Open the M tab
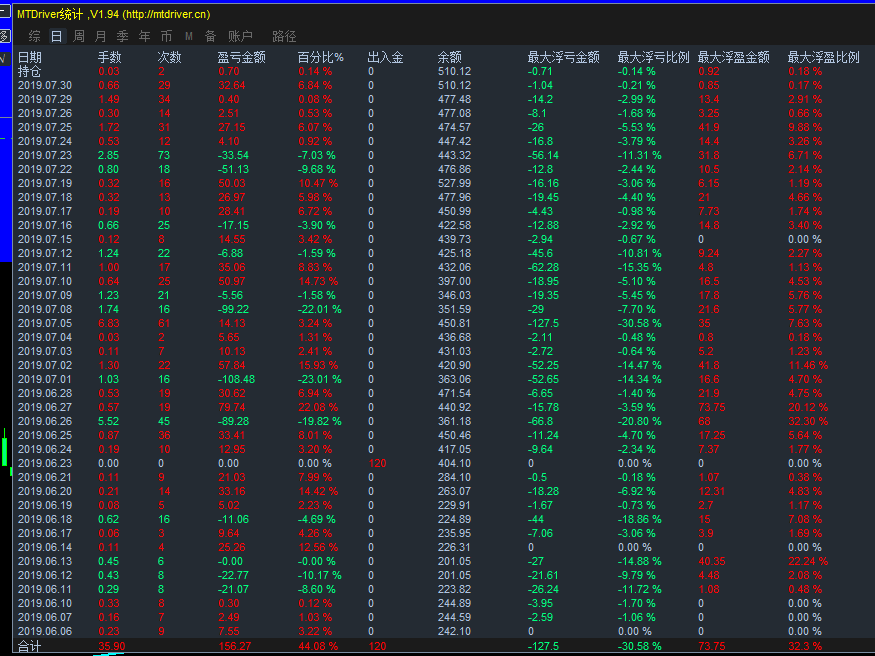875x656 pixels. (189, 37)
